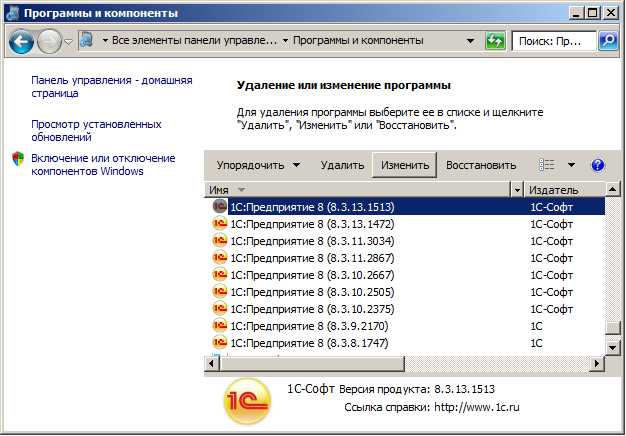Click window icon in the title bar

point(13,13)
